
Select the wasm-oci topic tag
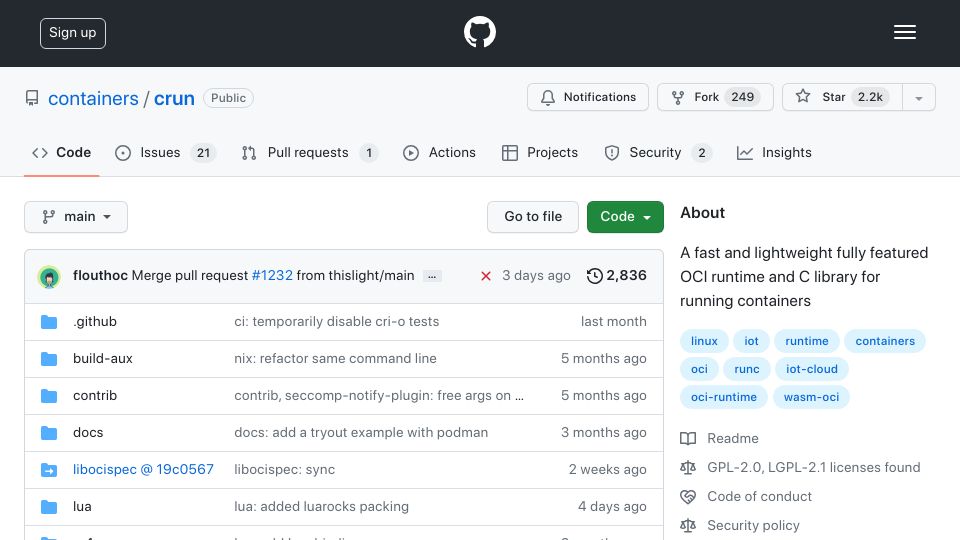(x=811, y=397)
